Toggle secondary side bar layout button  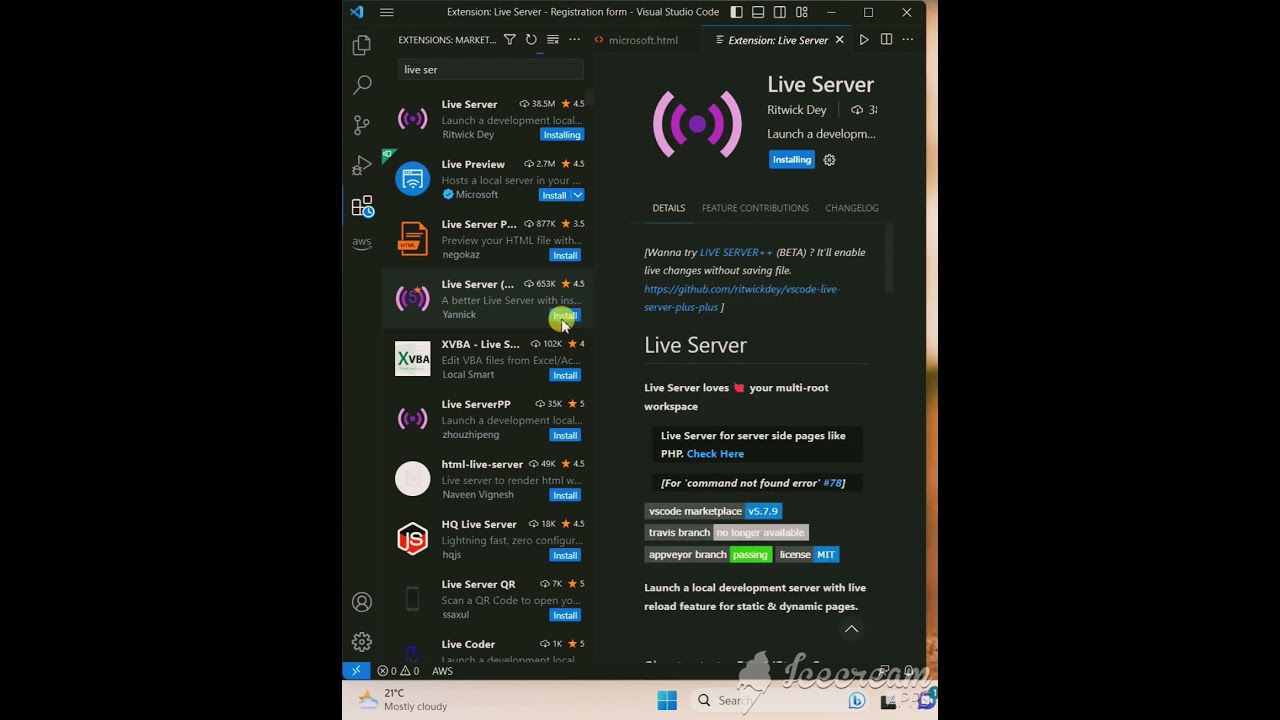coord(779,12)
